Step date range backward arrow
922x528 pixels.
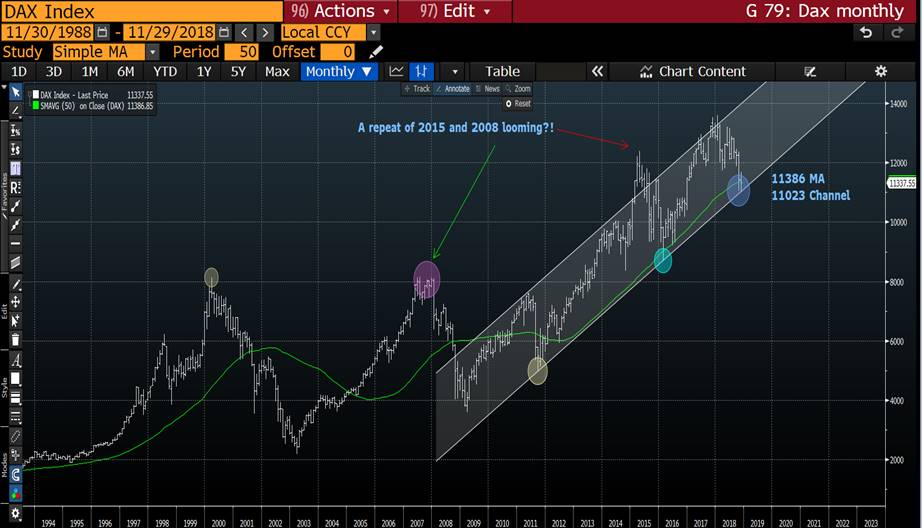(245, 32)
